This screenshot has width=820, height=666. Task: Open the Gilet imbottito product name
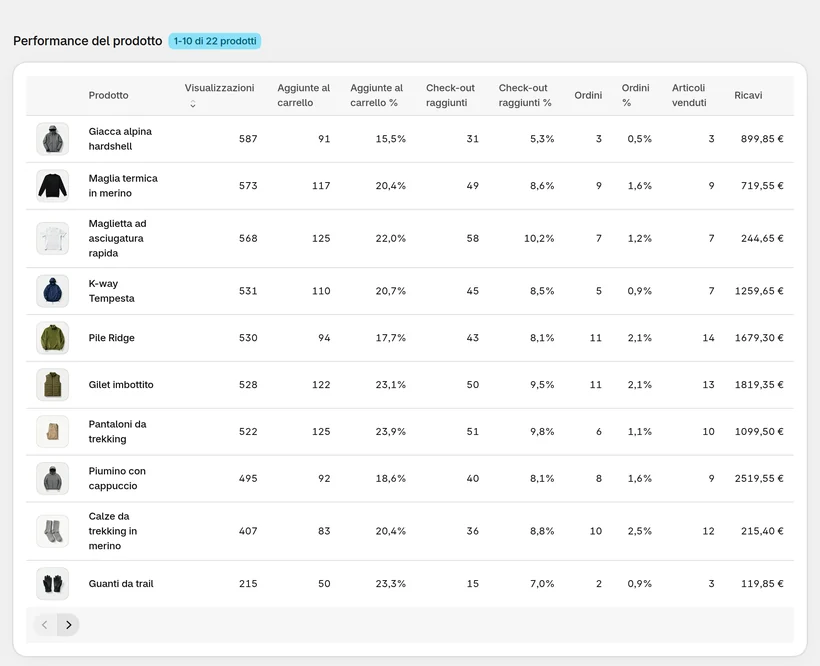(x=121, y=385)
